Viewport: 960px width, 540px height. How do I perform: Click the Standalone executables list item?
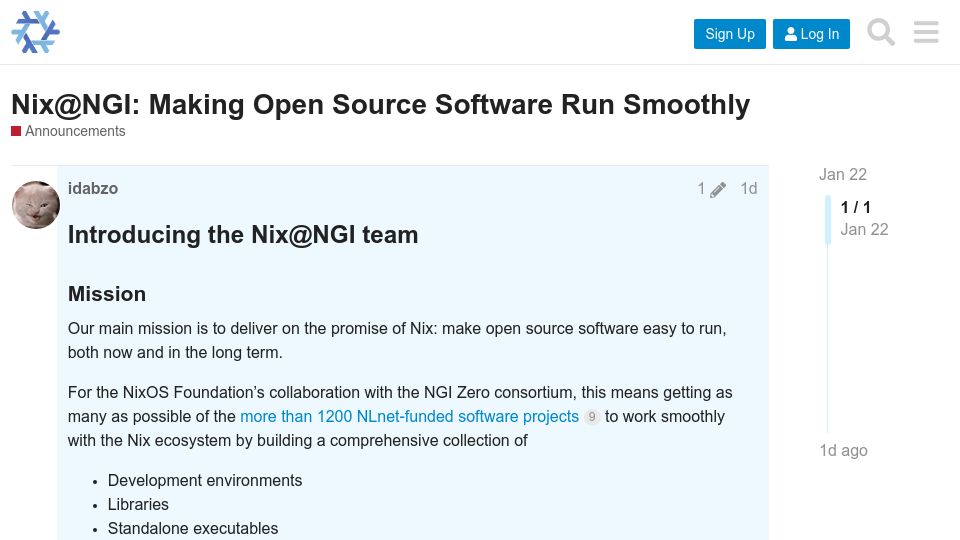pyautogui.click(x=193, y=528)
